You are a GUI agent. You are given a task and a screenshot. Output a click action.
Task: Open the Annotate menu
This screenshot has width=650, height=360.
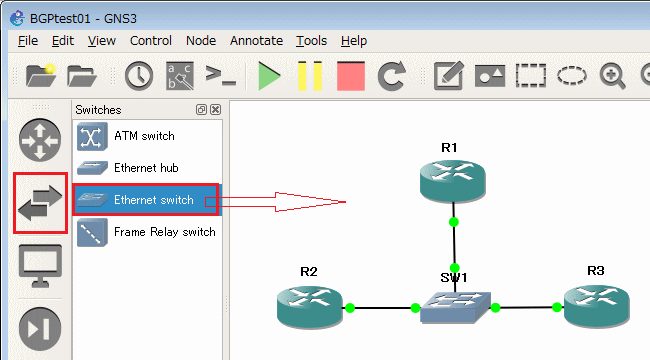click(x=256, y=41)
